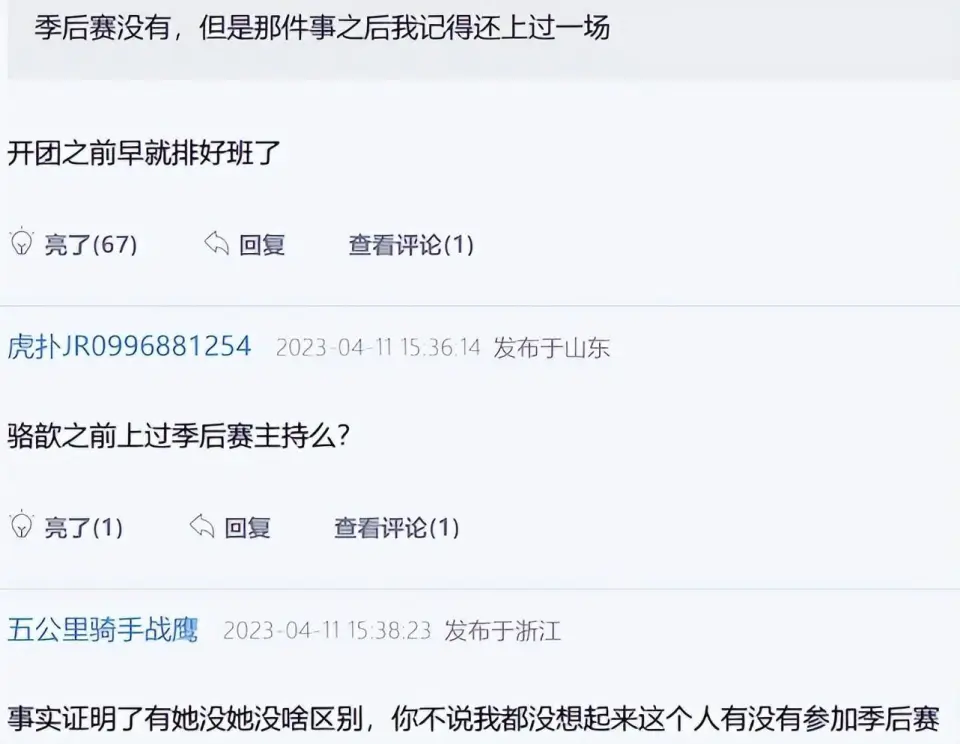Screen dimensions: 960x744
Task: Click the lightbulb icon beside 亮了(1)
Action: click(x=21, y=525)
